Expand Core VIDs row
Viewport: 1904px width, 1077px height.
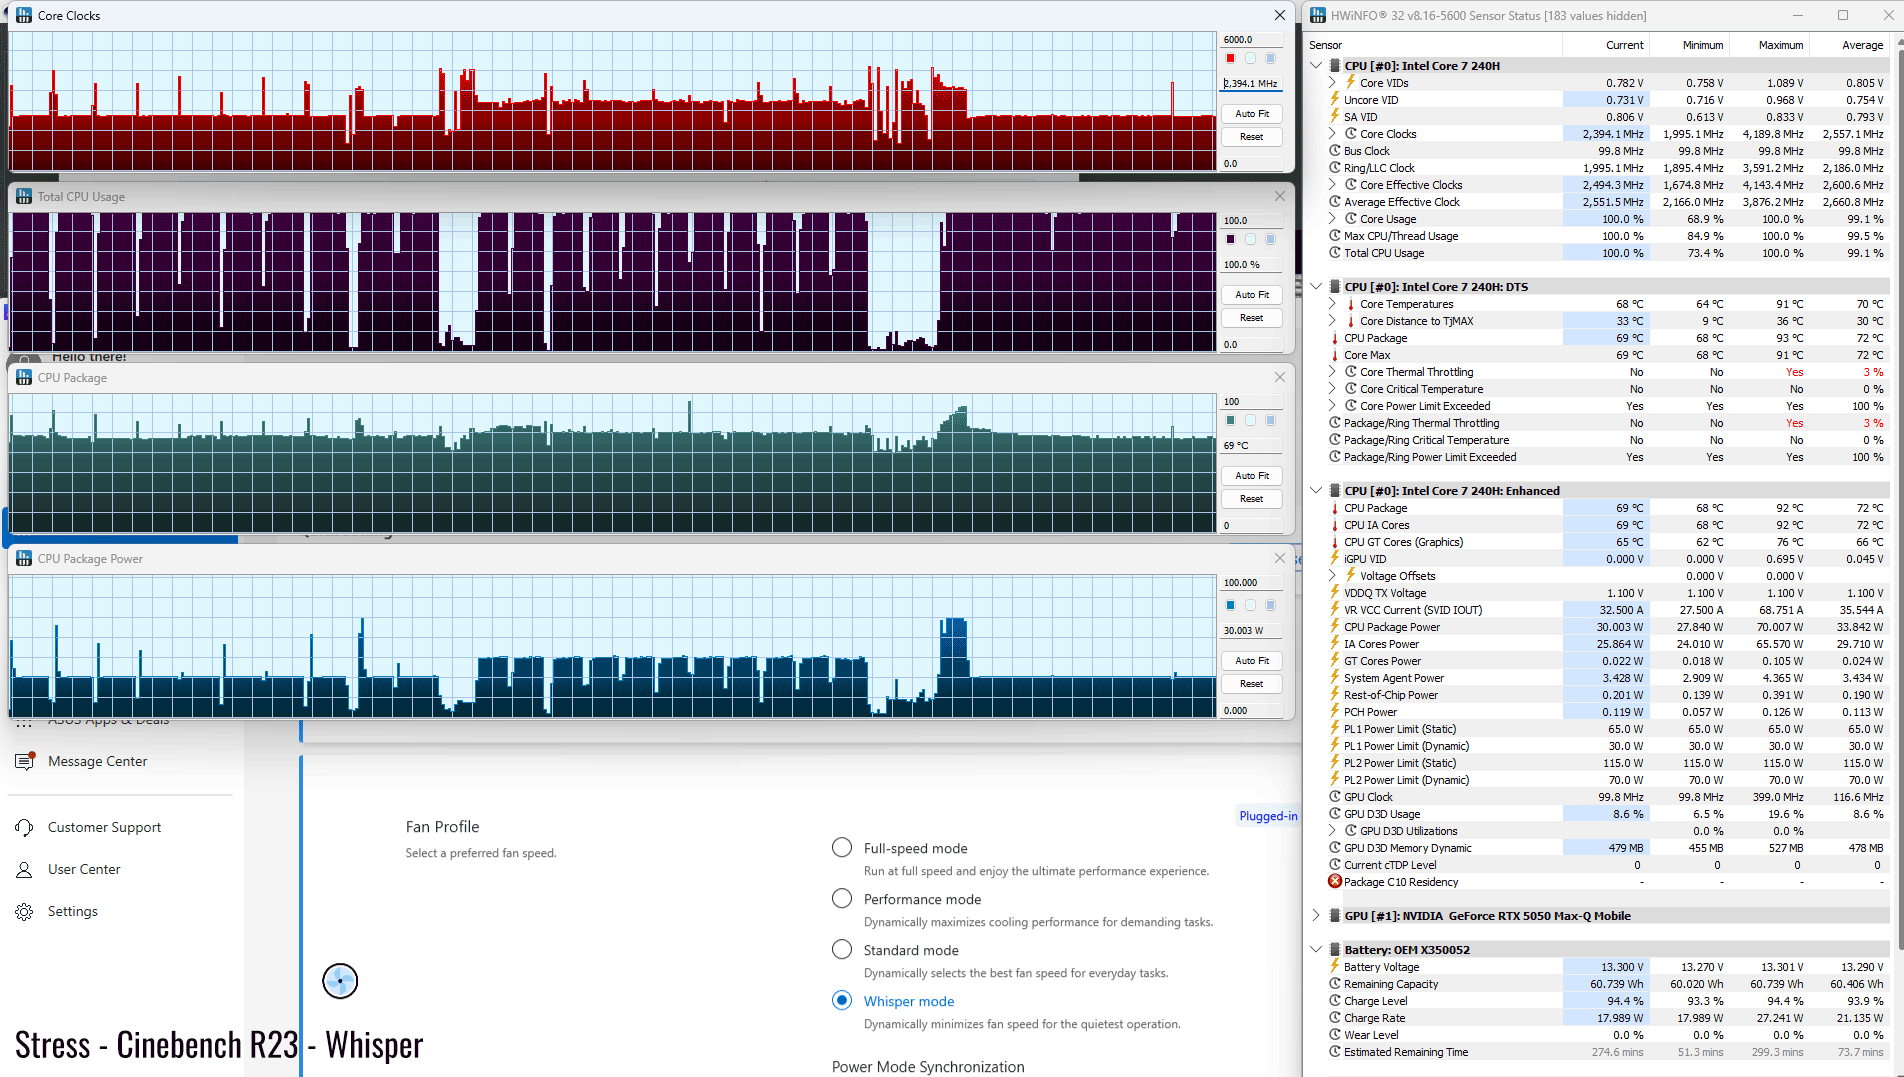pyautogui.click(x=1332, y=83)
